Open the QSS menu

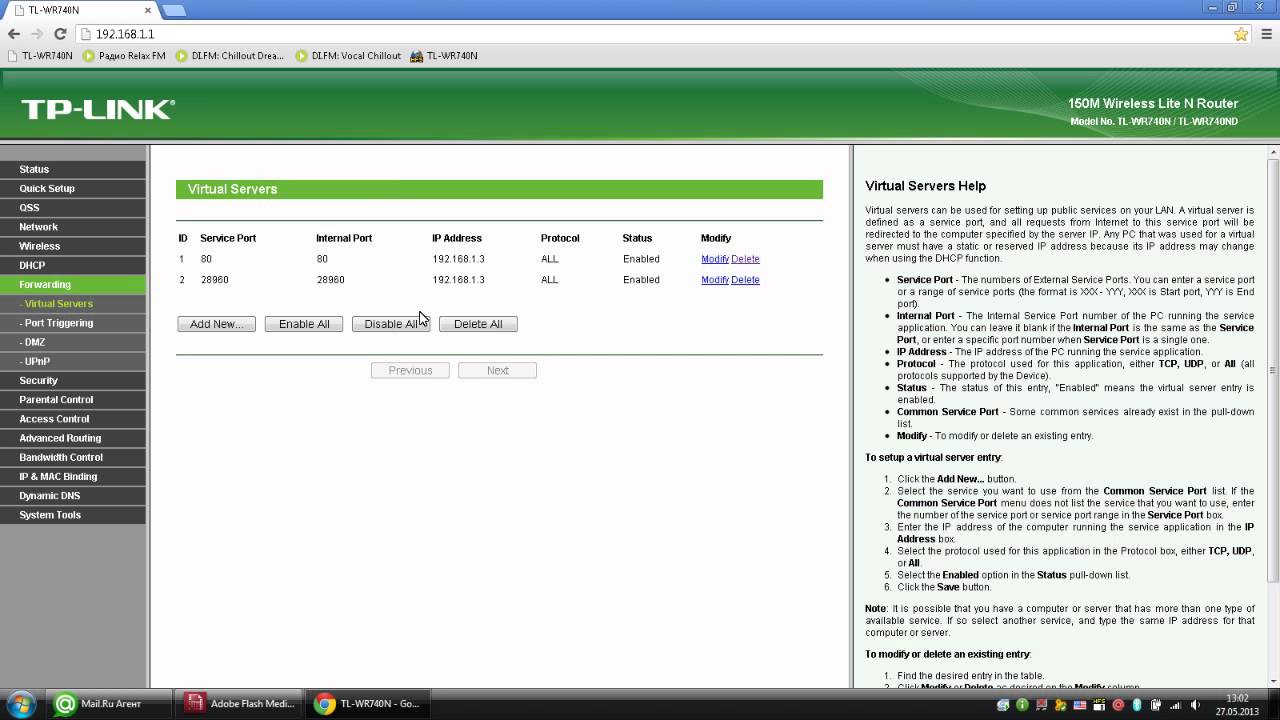[72, 208]
